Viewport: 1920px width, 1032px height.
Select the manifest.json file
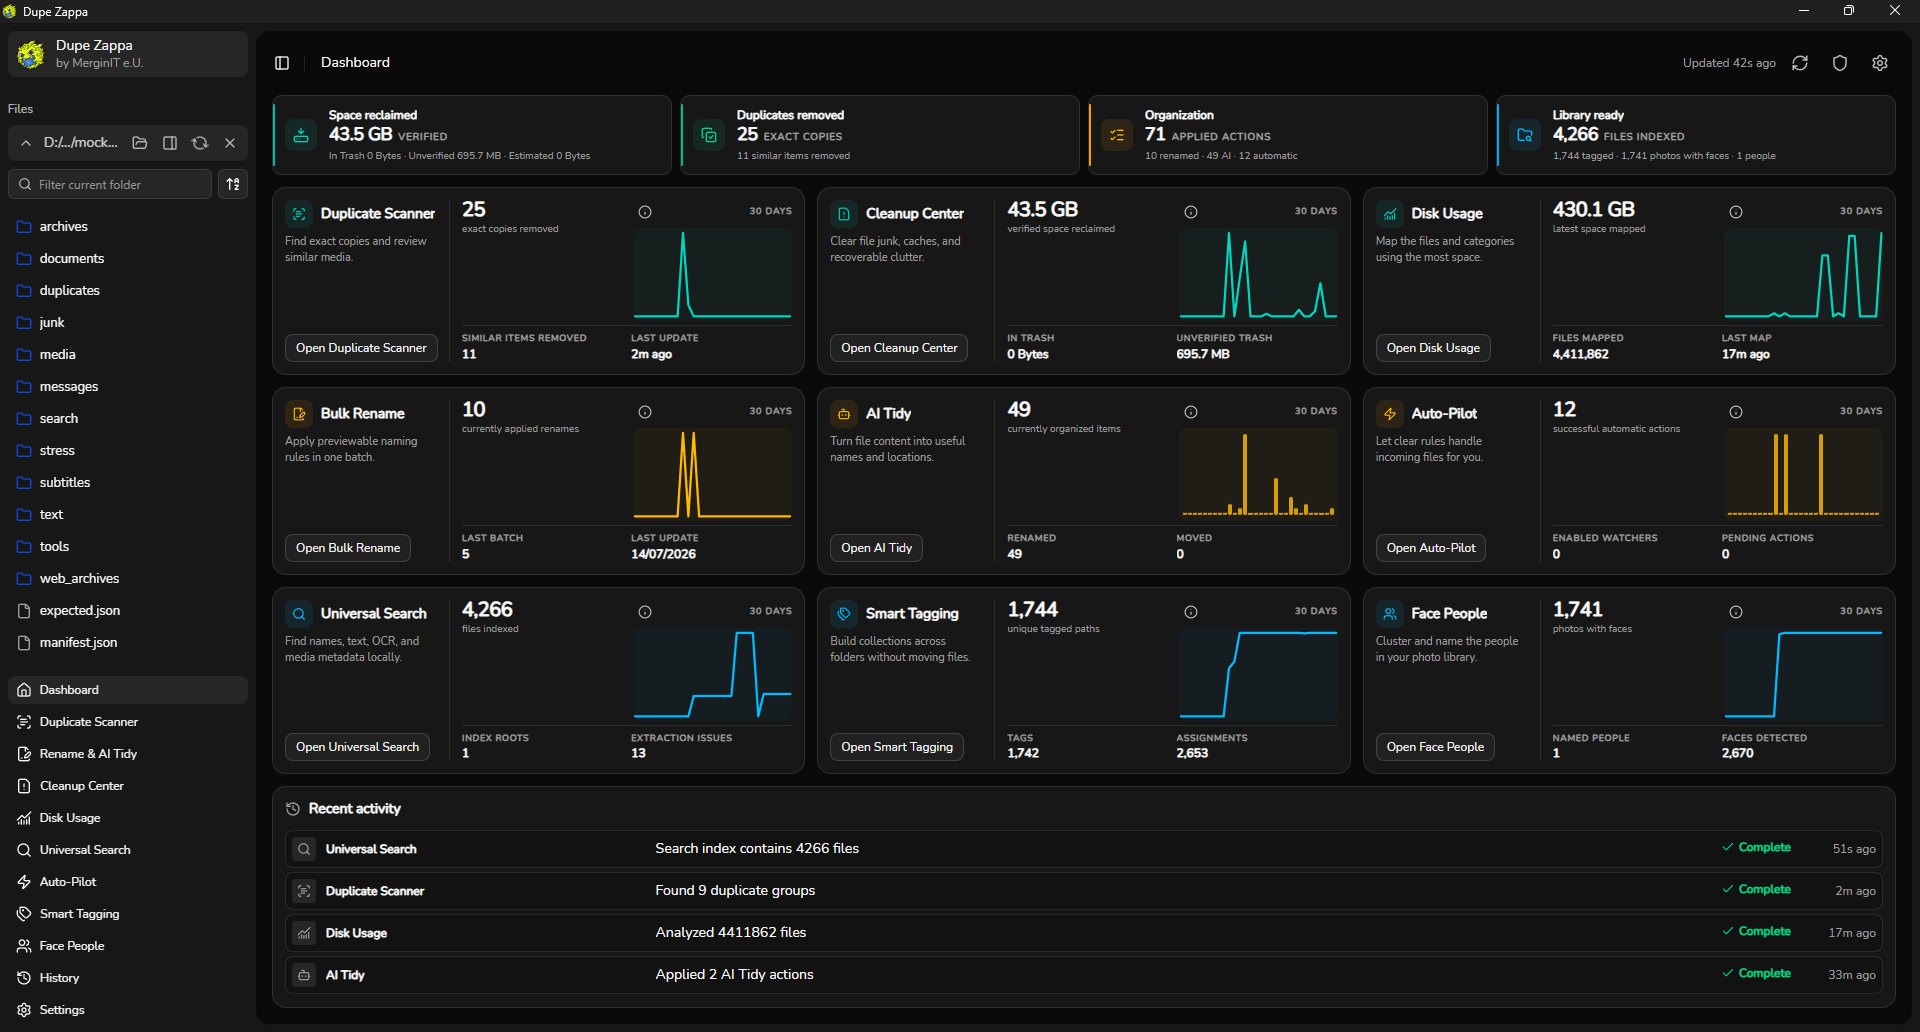(x=128, y=643)
